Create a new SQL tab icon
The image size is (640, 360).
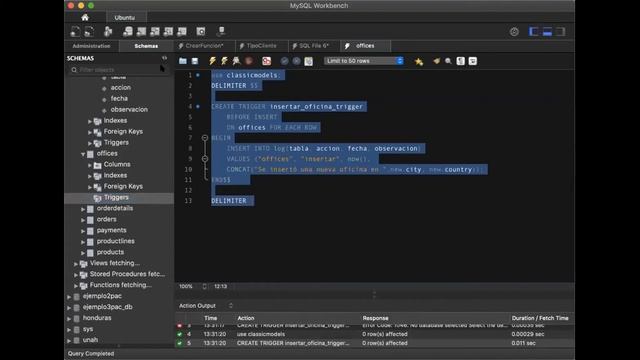pyautogui.click(x=75, y=31)
